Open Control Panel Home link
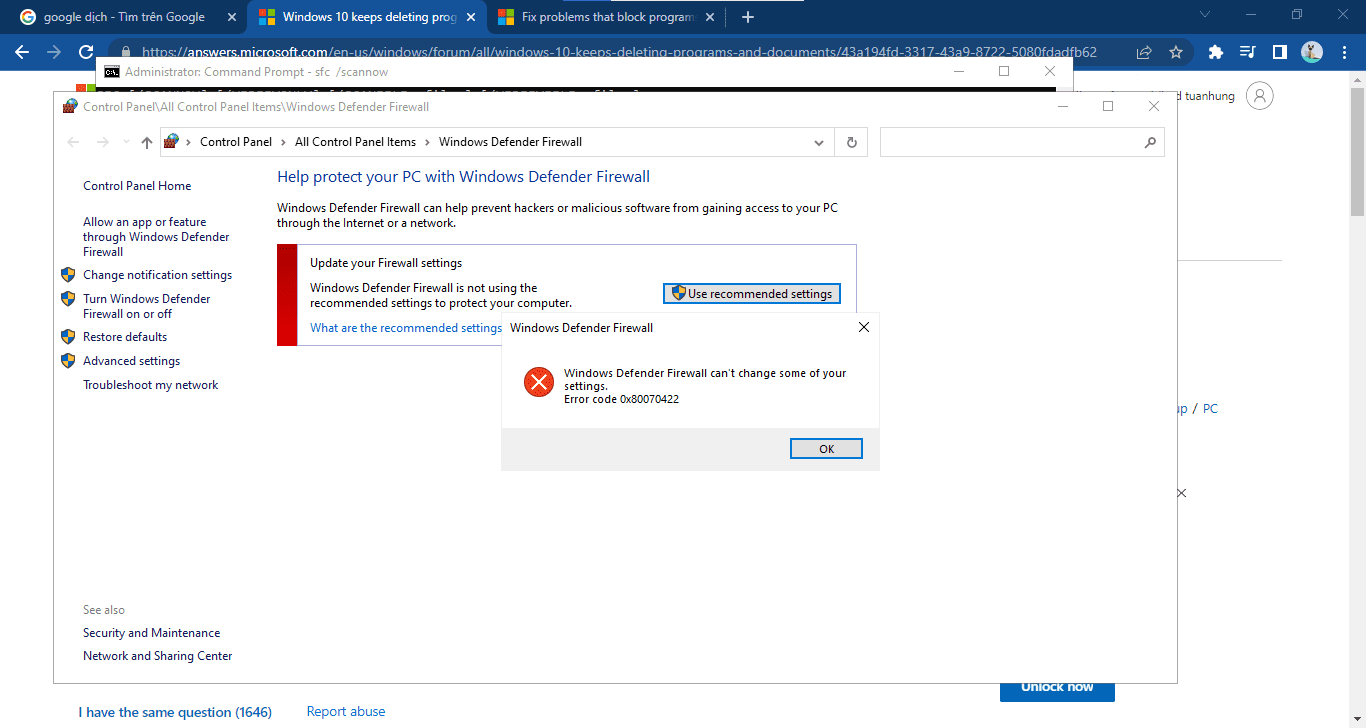This screenshot has height=728, width=1366. [137, 186]
